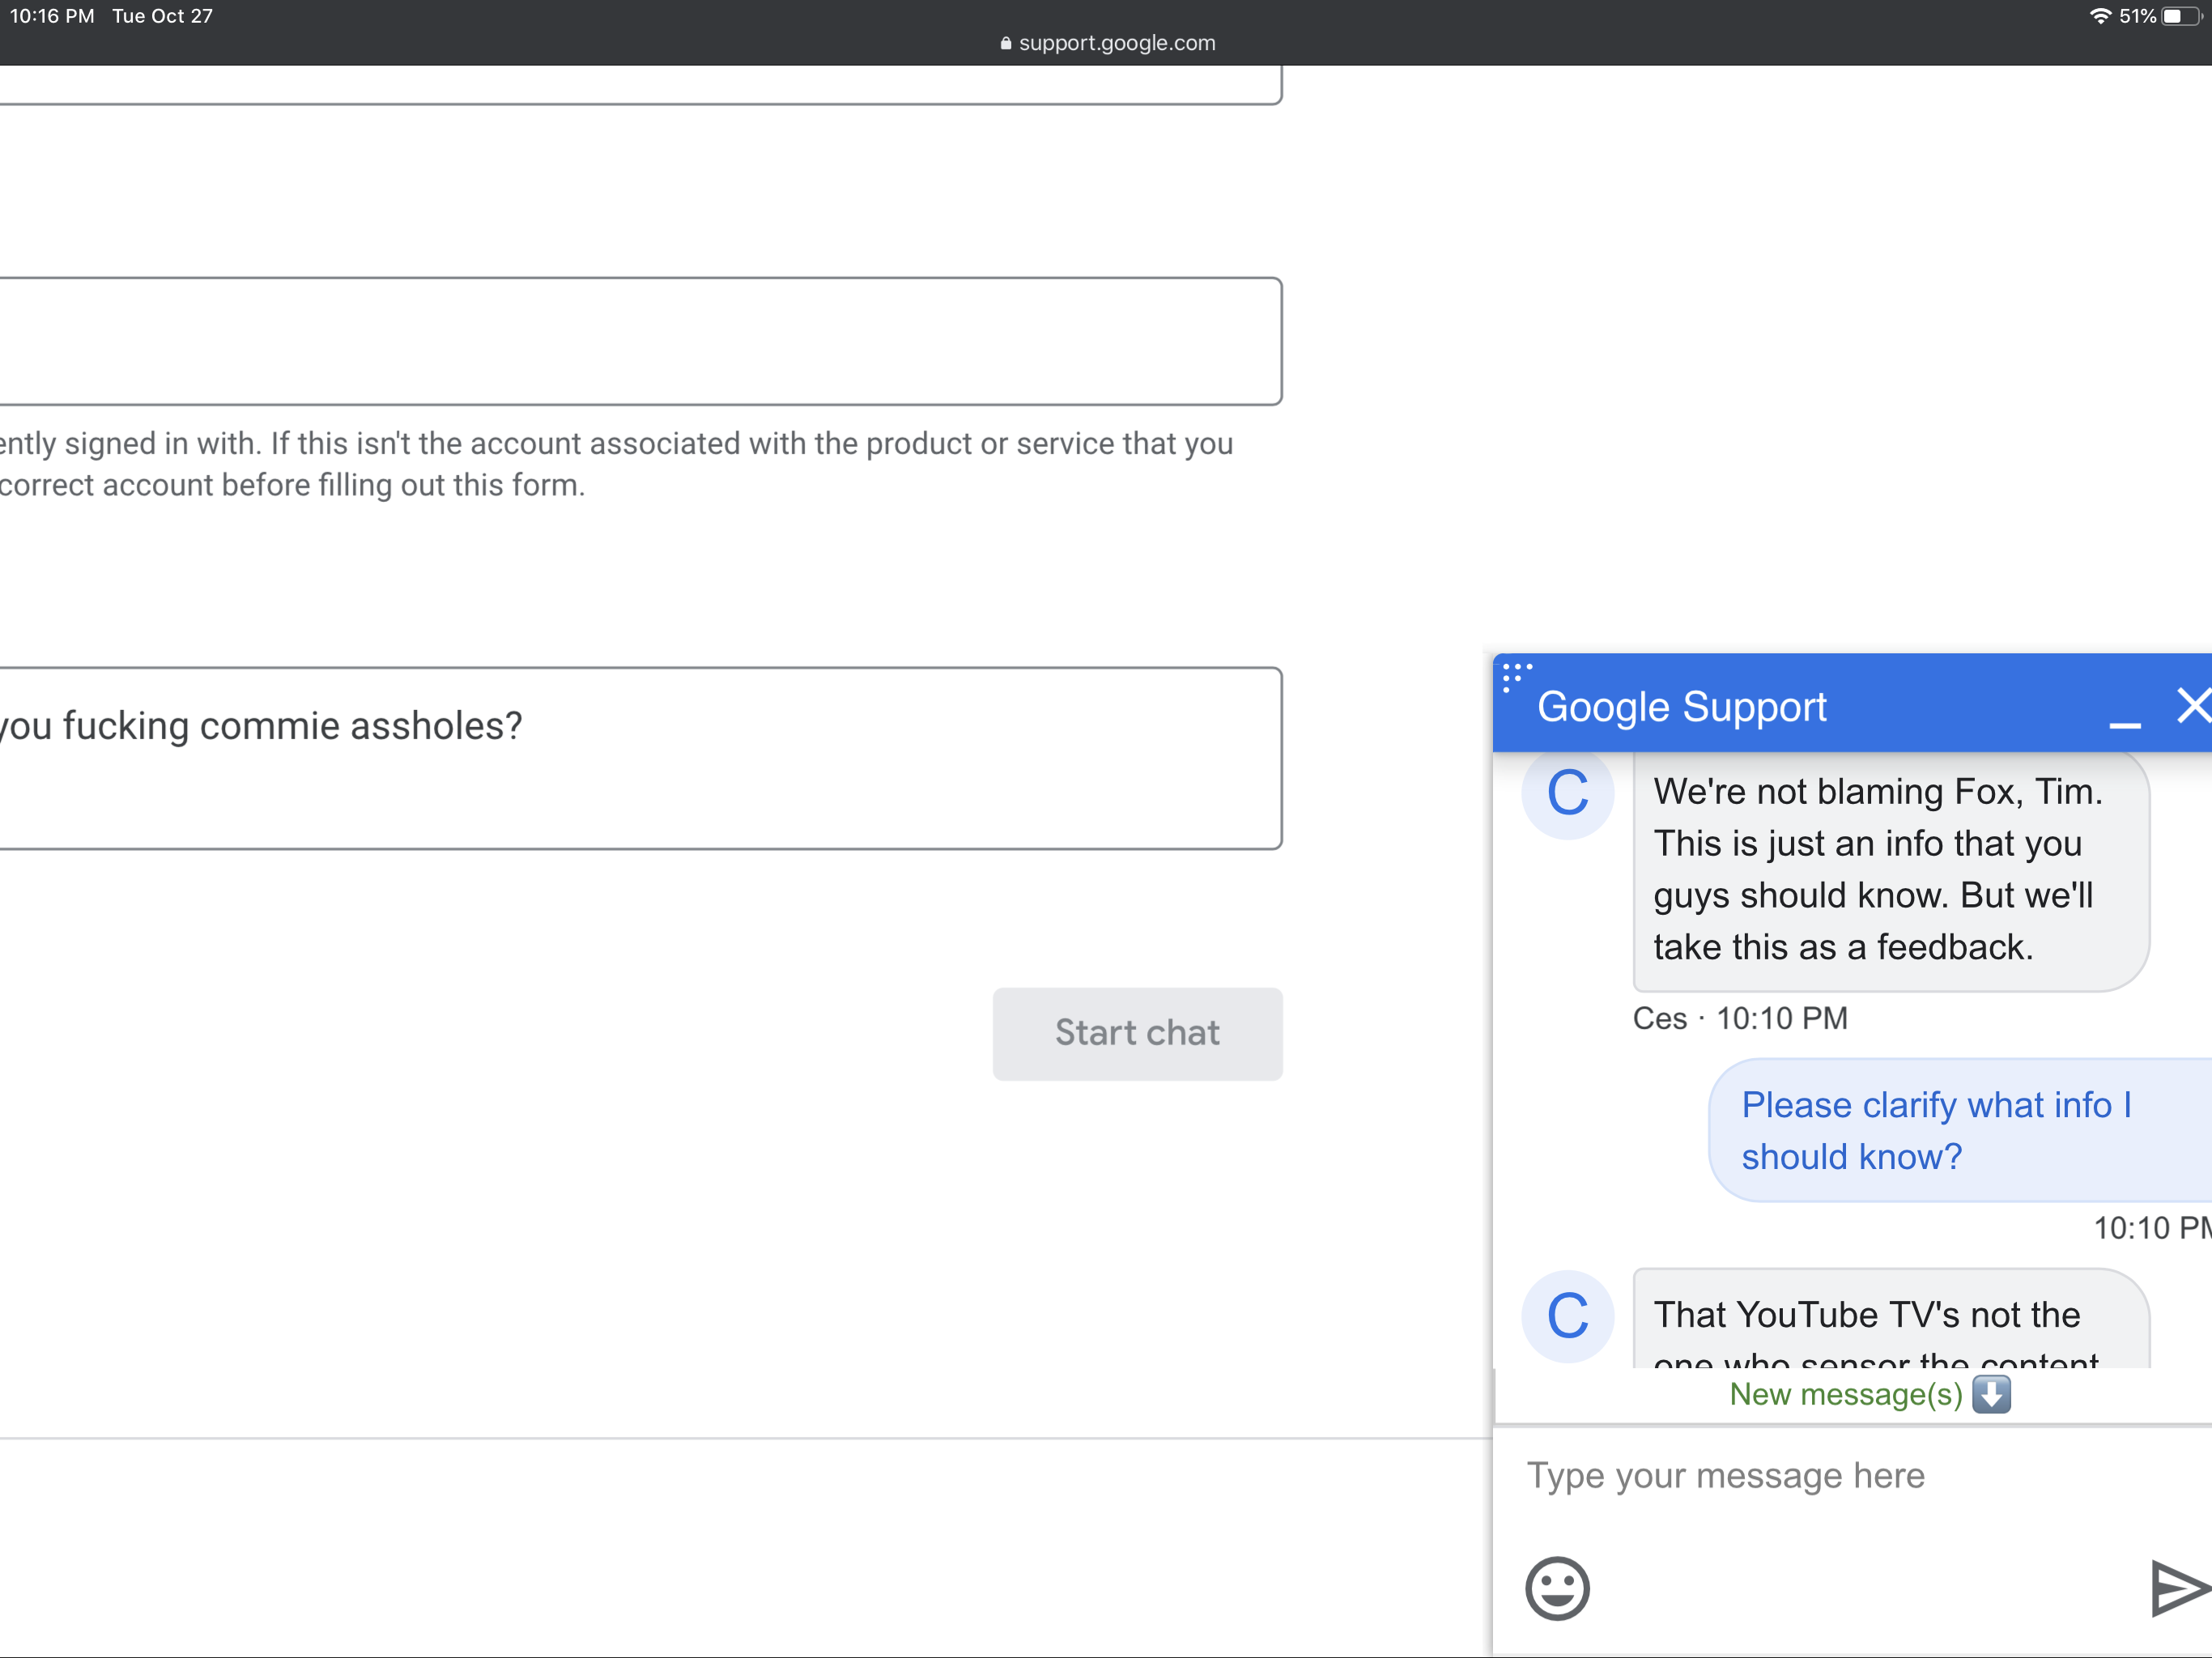Tap the Wi-Fi status icon
Screen dimensions: 2212x1658
pos(2100,16)
